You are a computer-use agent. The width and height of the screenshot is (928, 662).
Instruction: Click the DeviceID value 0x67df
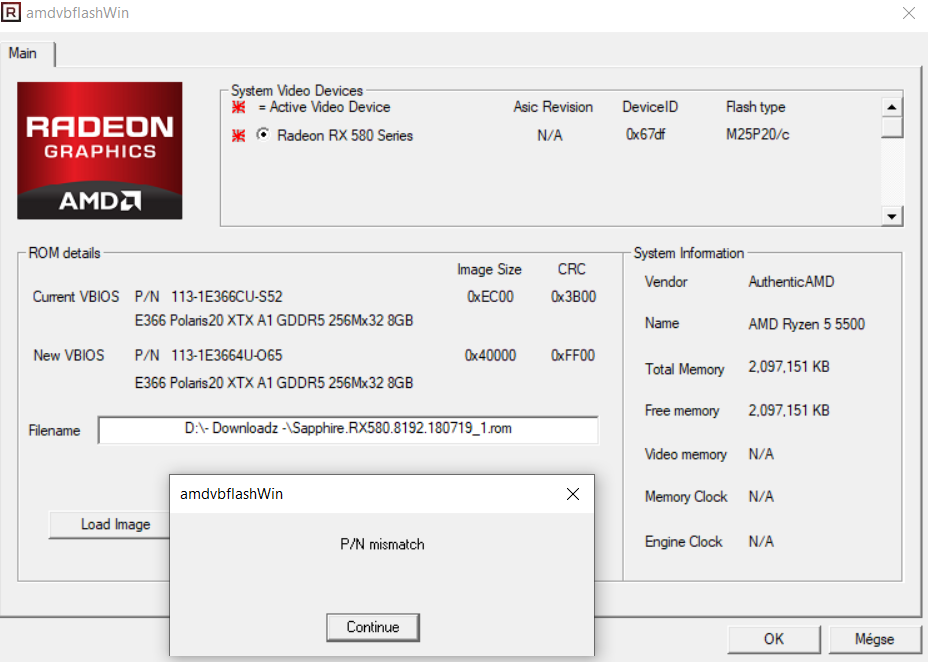click(645, 135)
